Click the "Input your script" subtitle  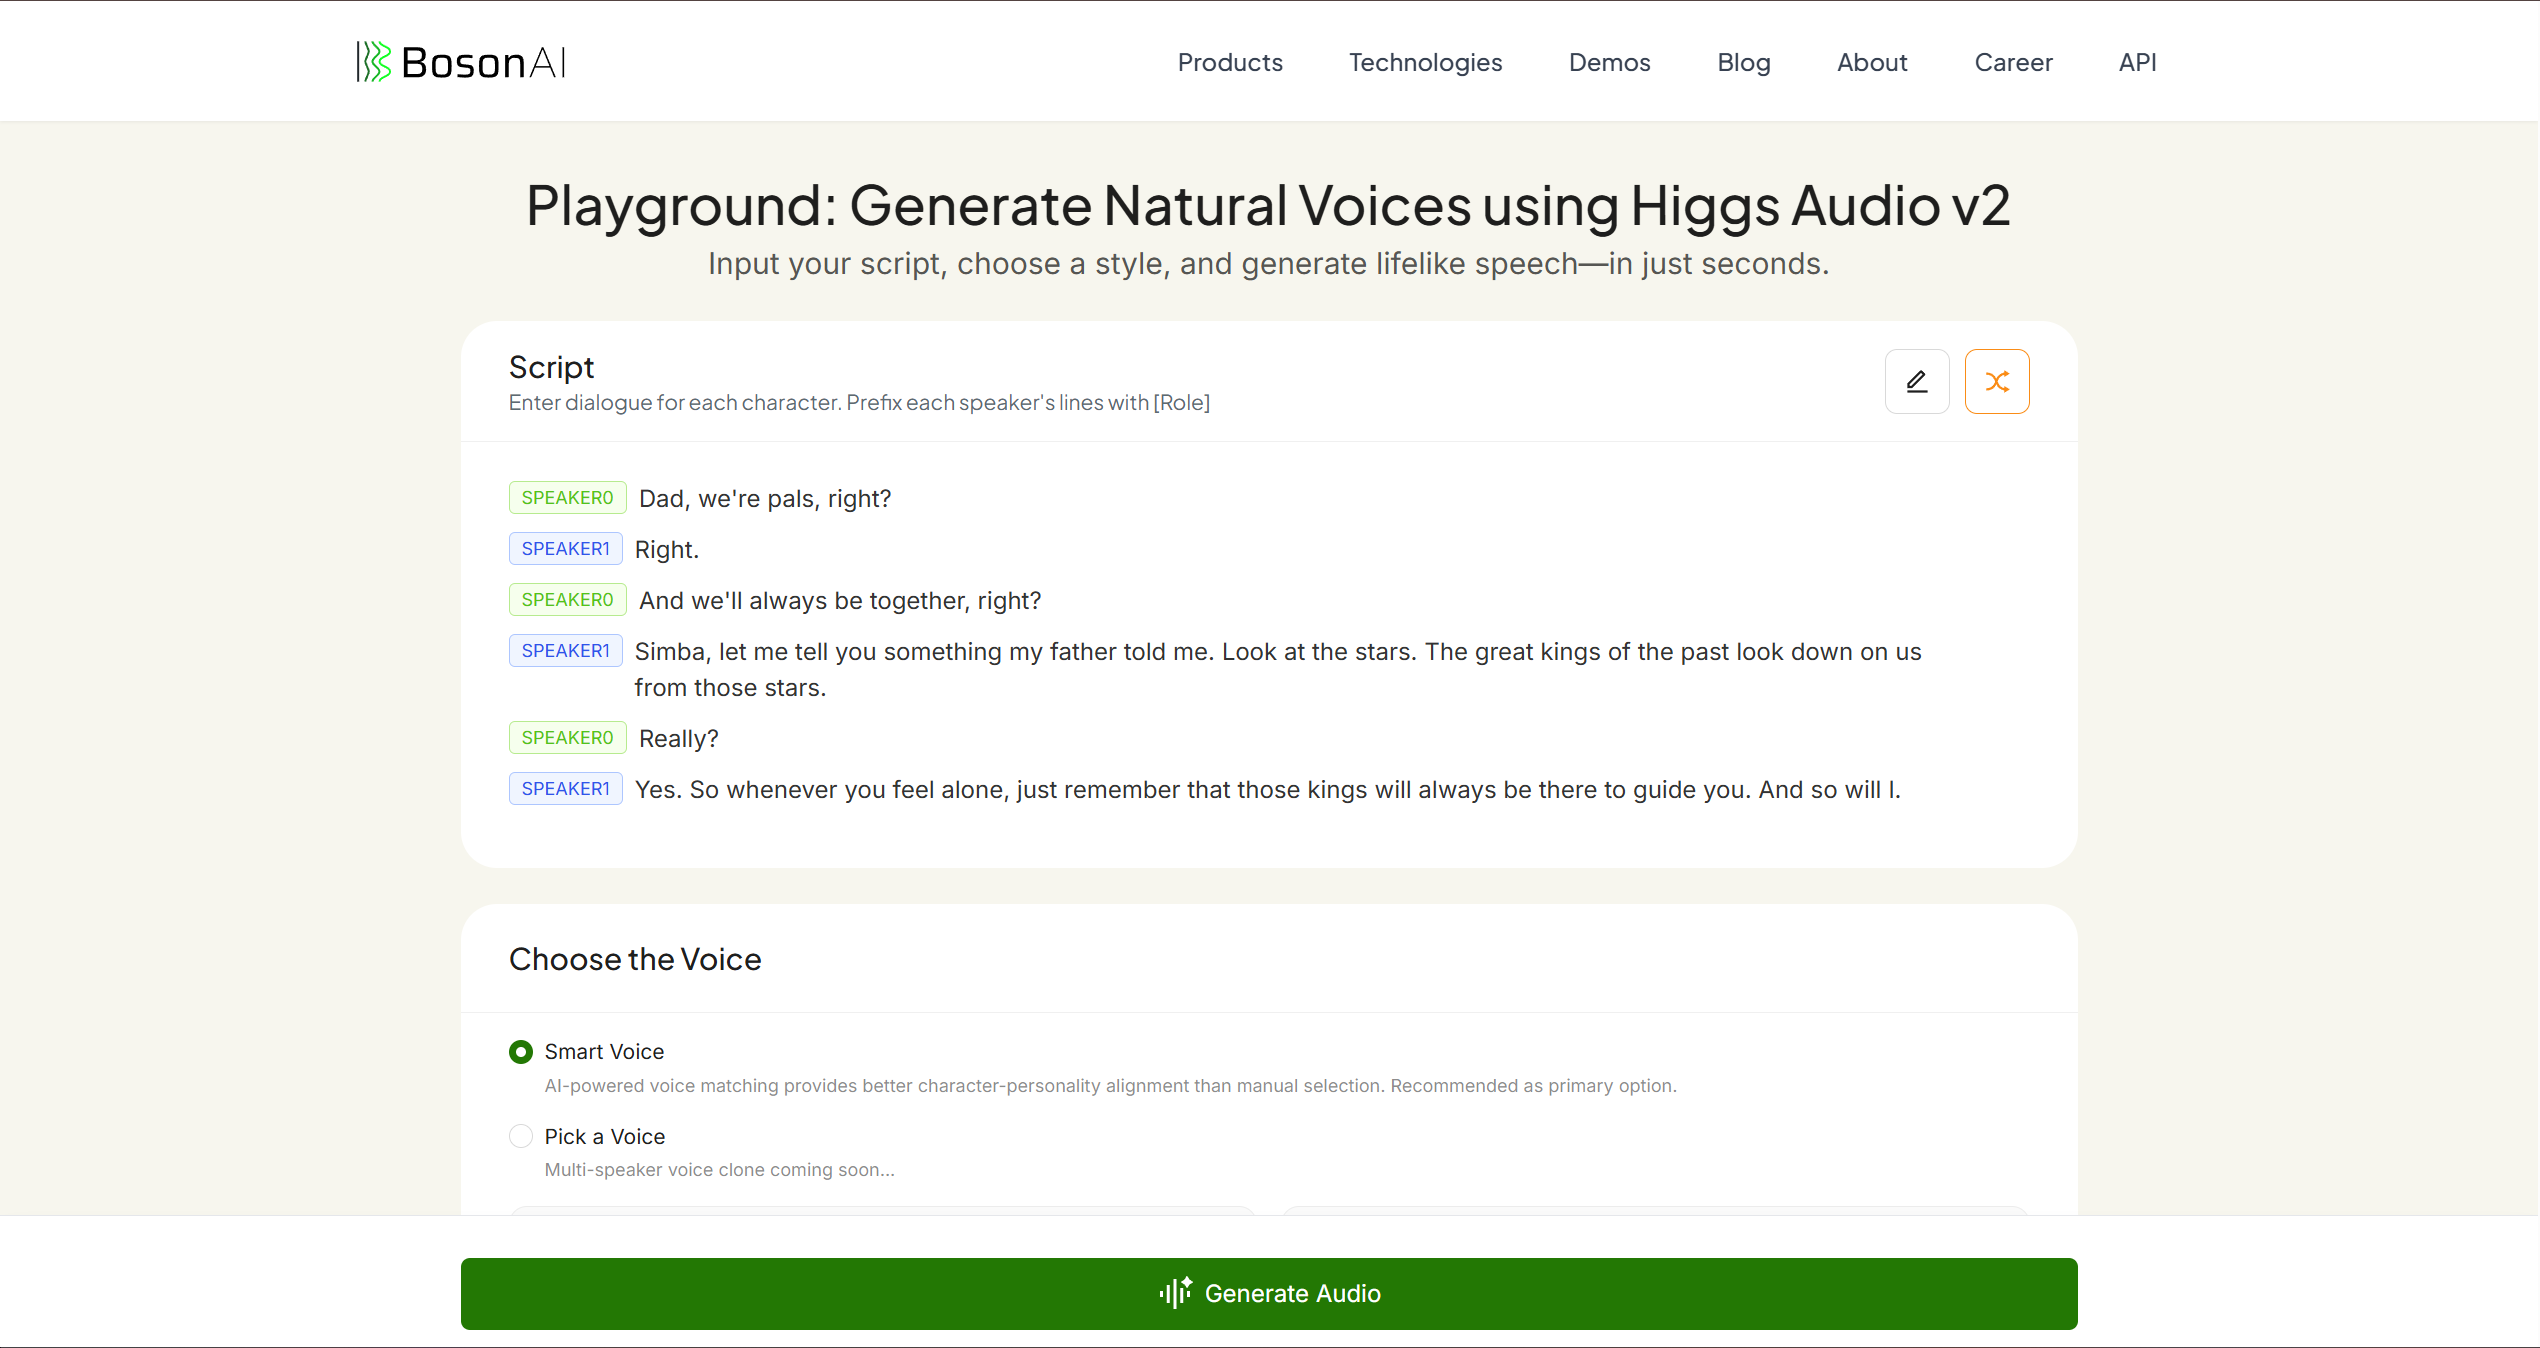tap(1268, 264)
